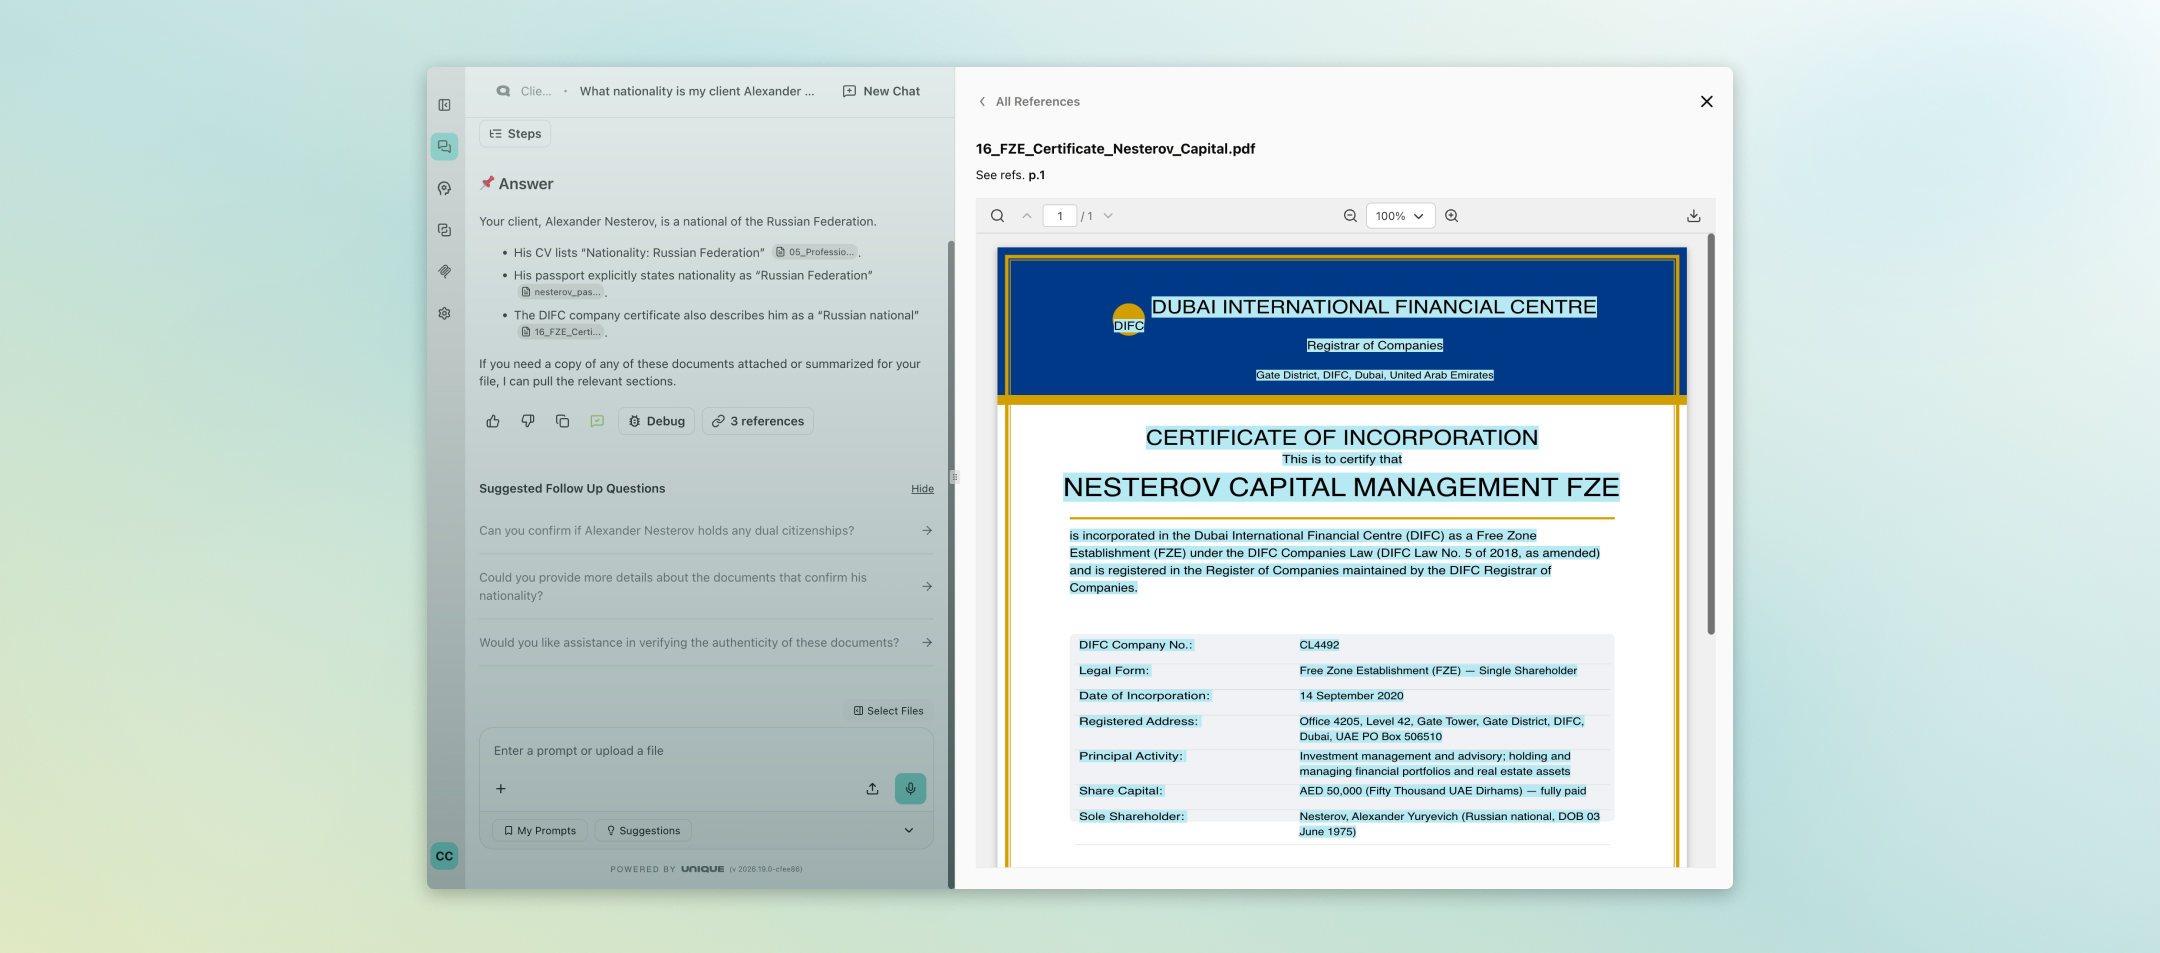
Task: Click 'DUBAI INTERNATIONAL FINANCIAL CENTRE' header text
Action: tap(1374, 307)
